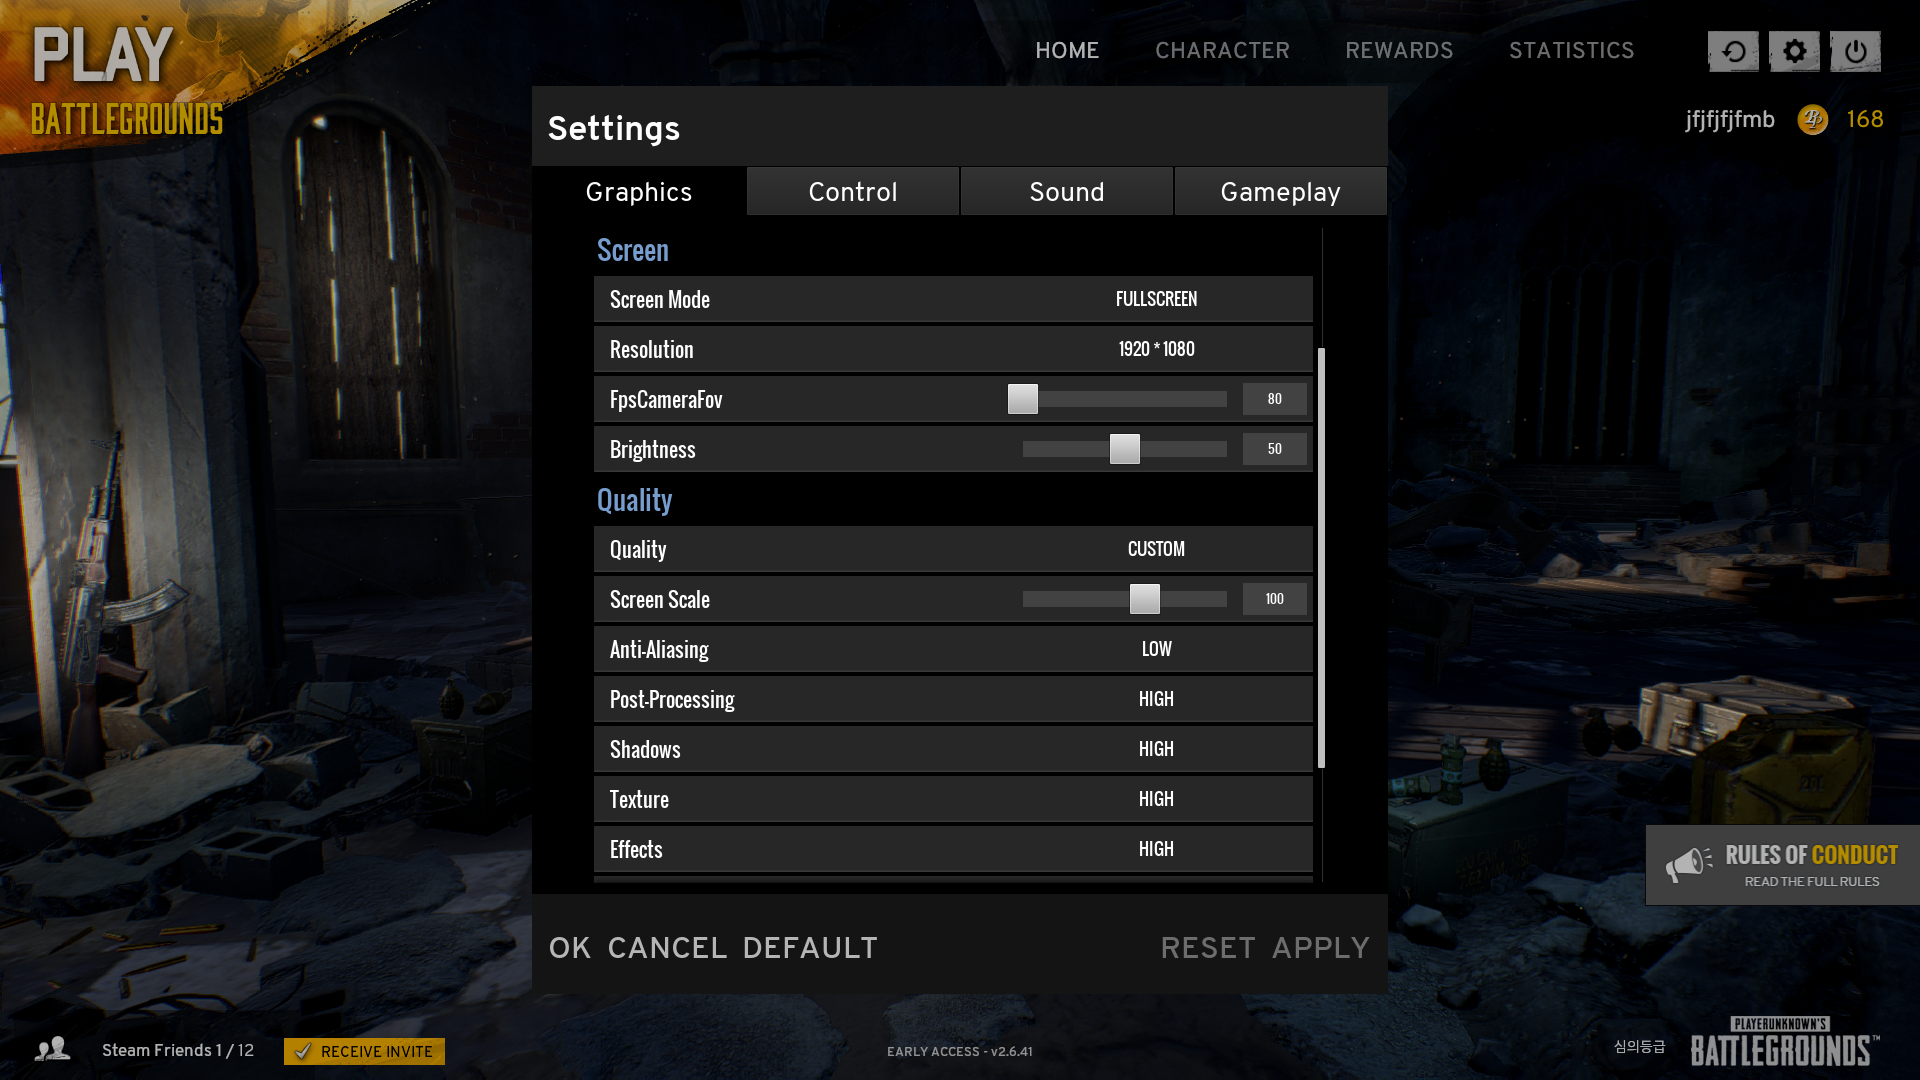The height and width of the screenshot is (1080, 1920).
Task: Switch to the Gameplay tab
Action: point(1280,191)
